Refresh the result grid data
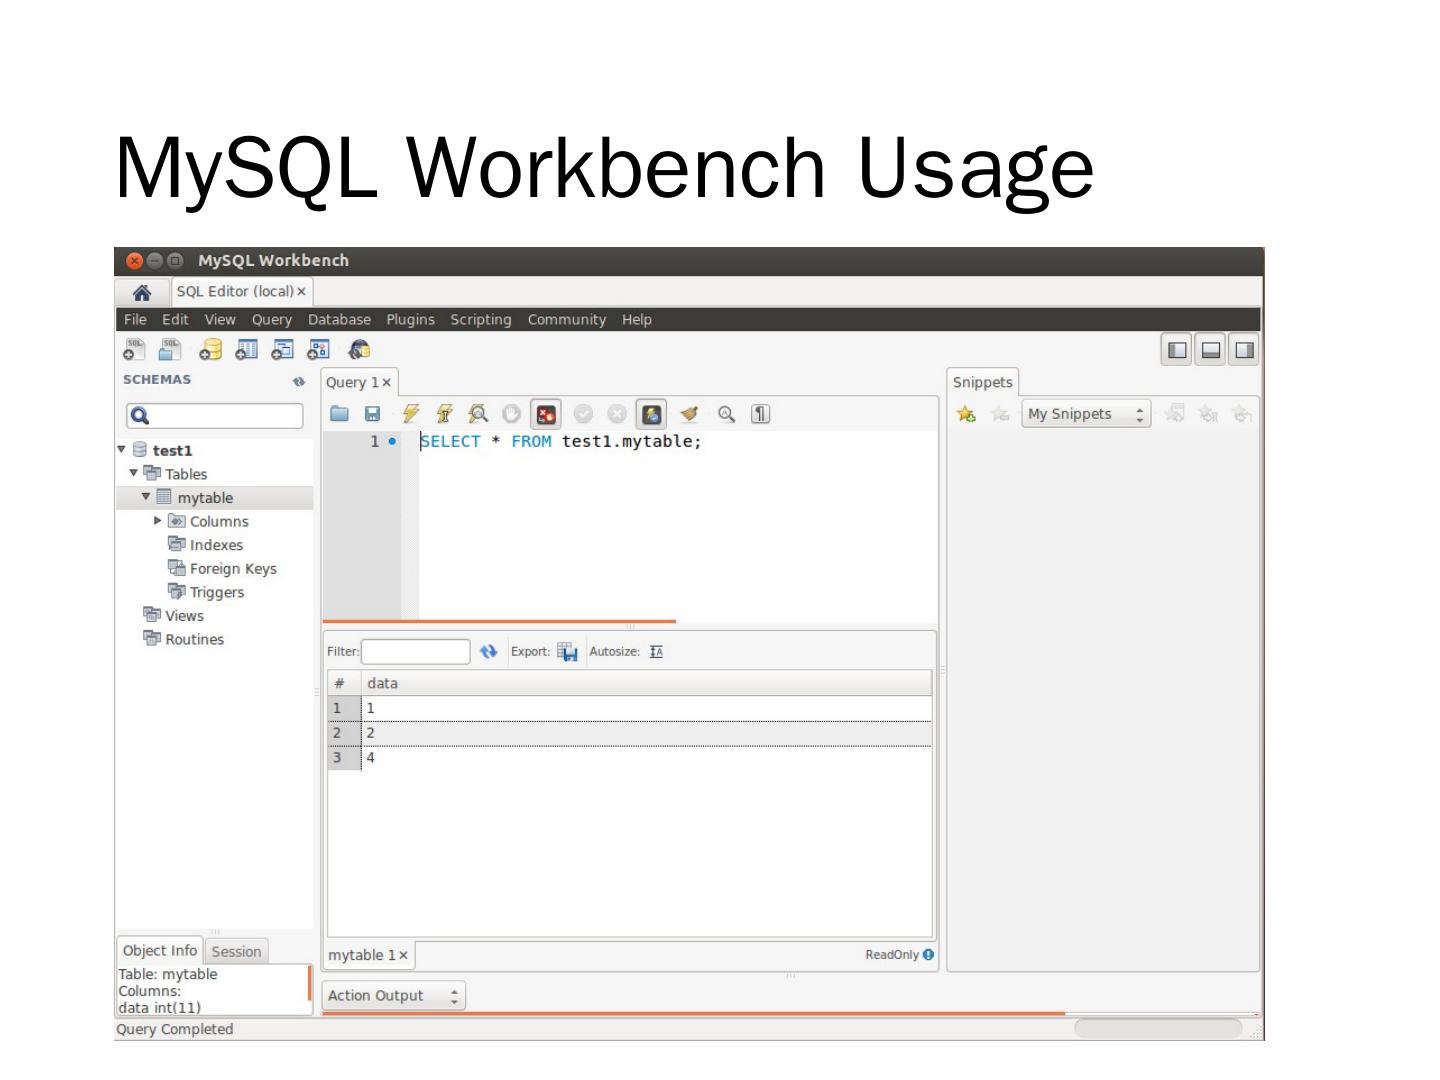1440x1080 pixels. (x=488, y=652)
